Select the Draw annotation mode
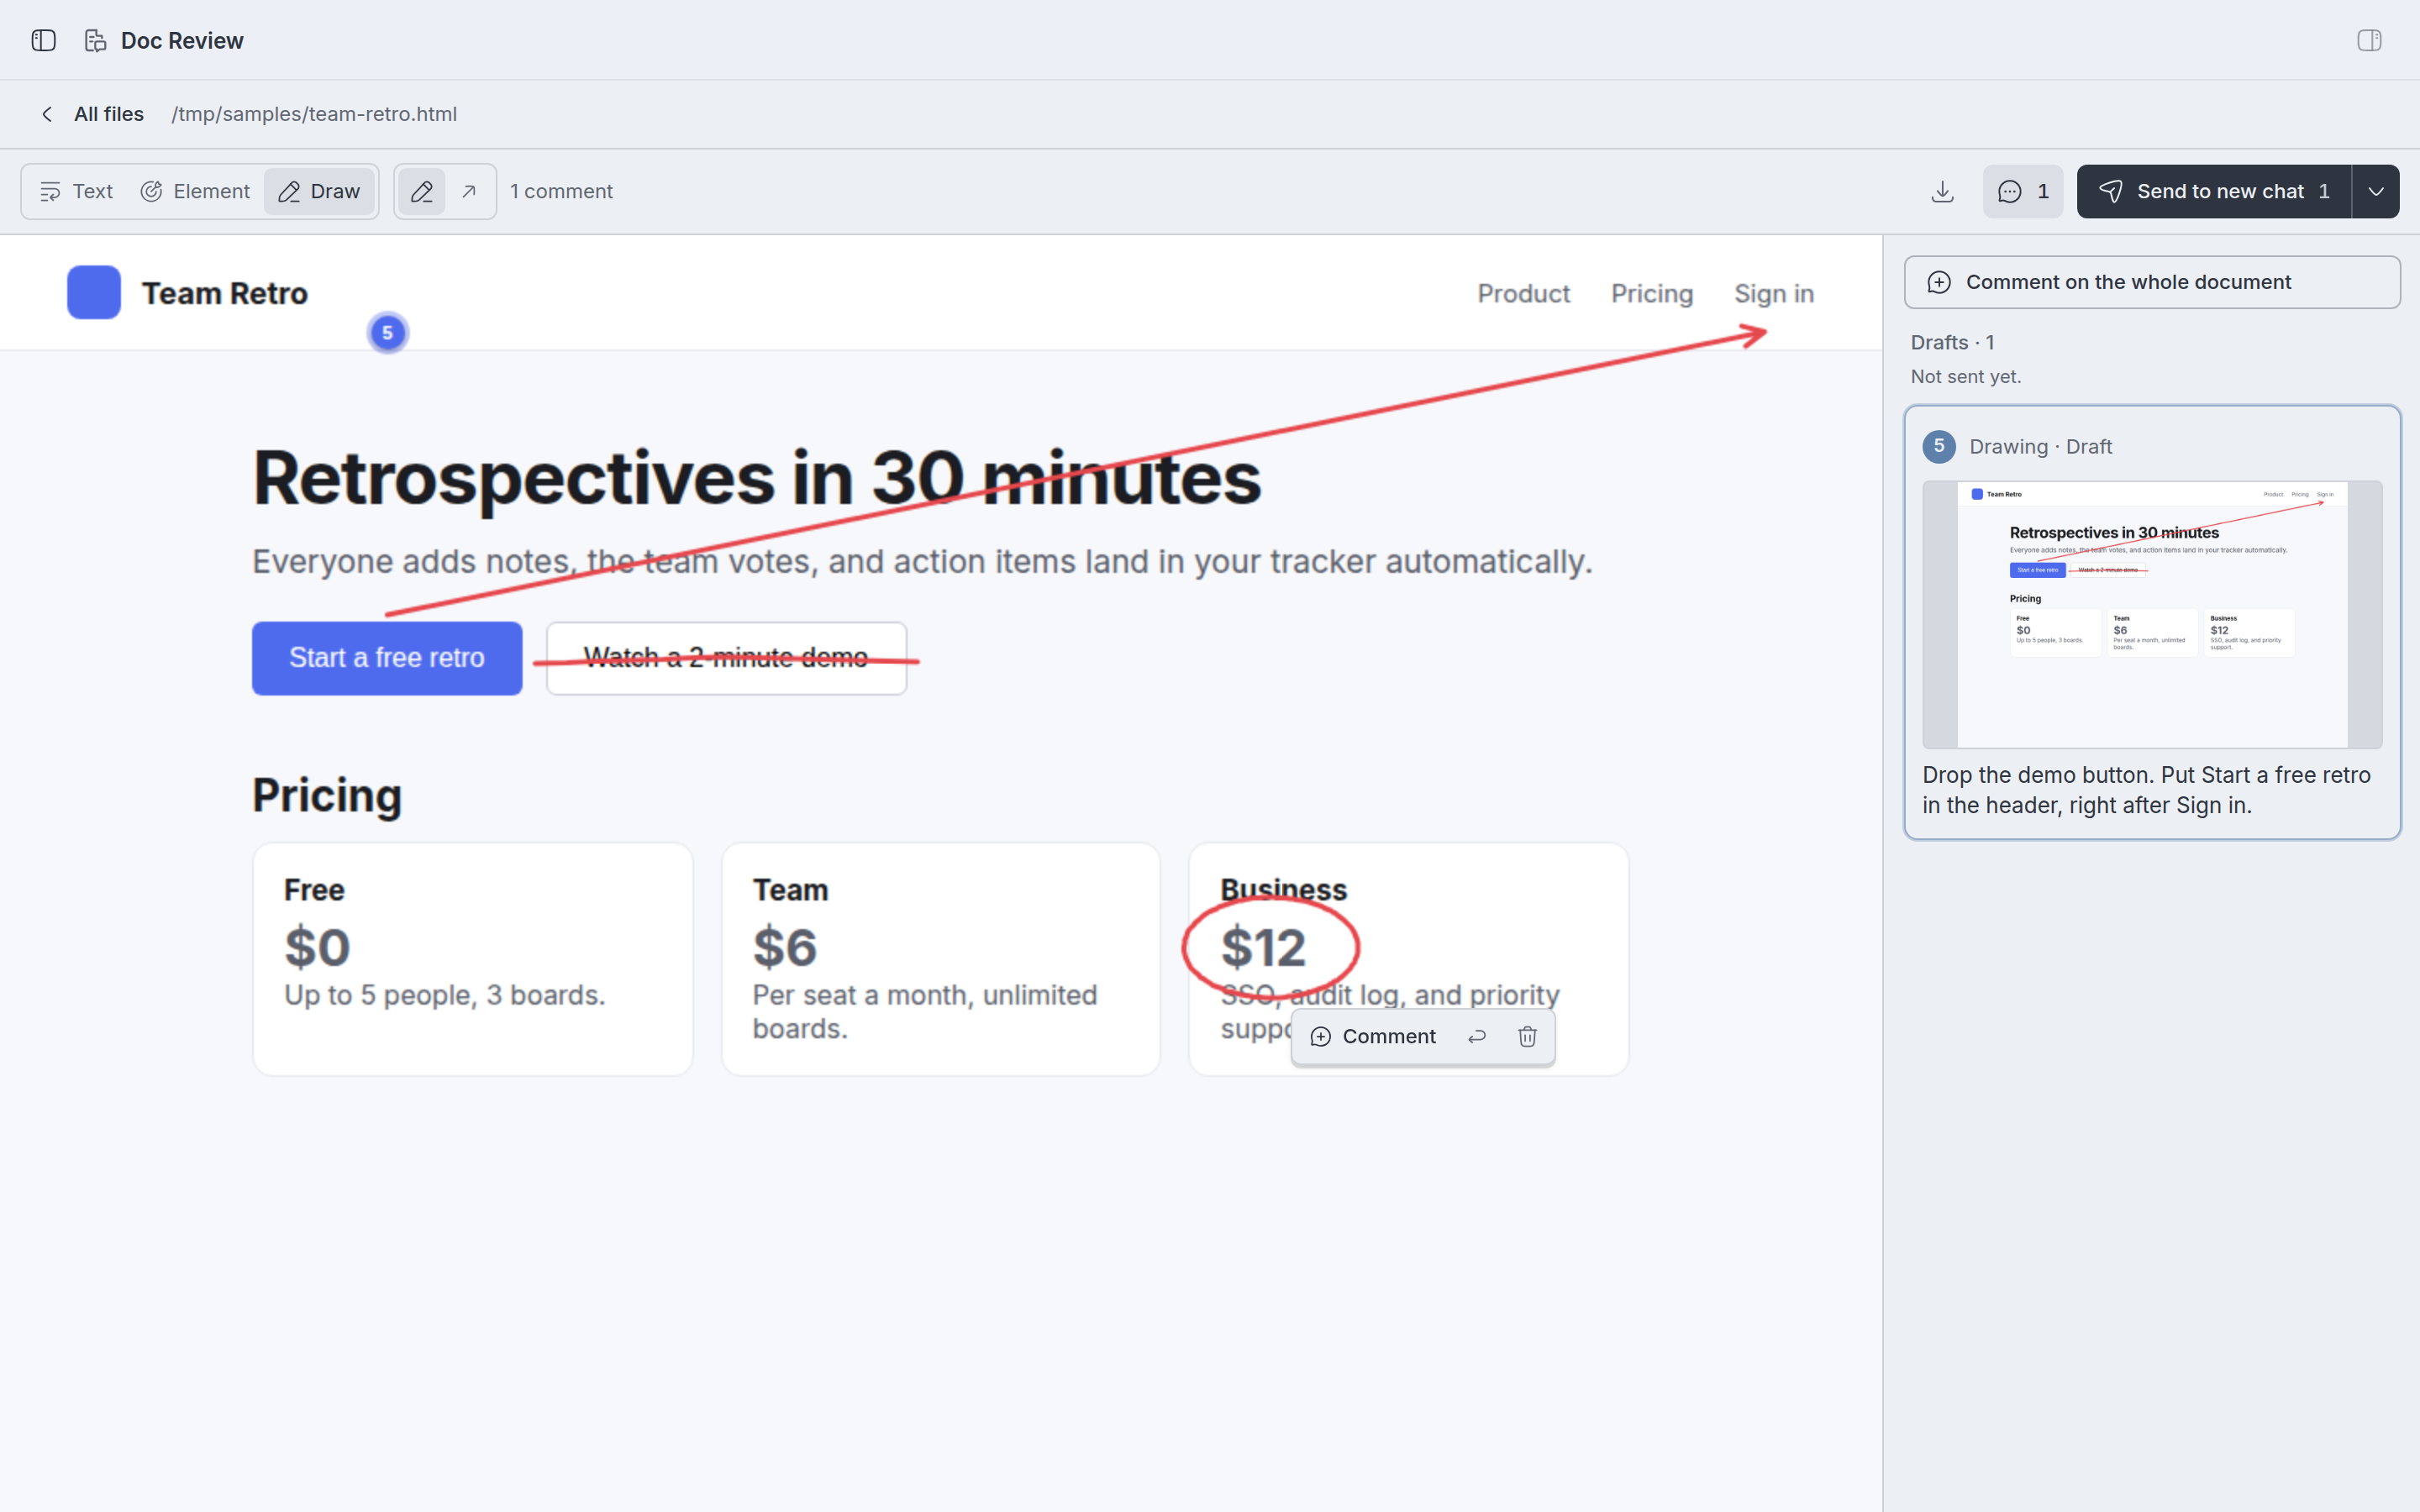 point(319,191)
